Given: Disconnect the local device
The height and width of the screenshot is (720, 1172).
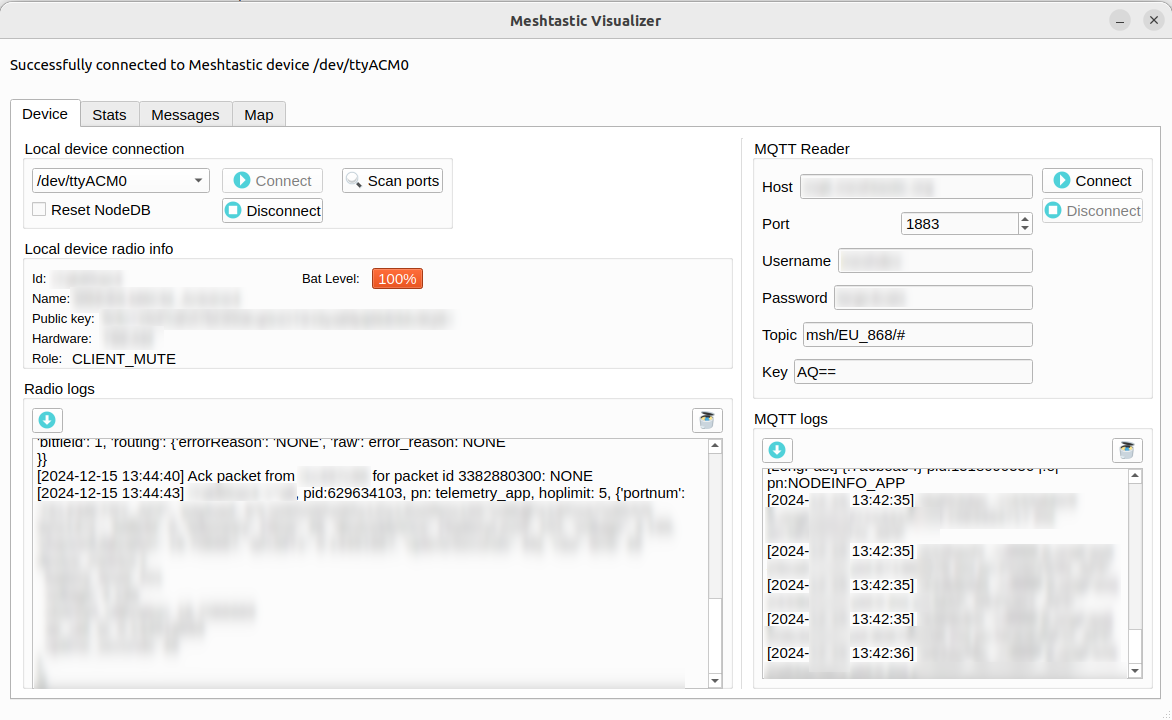Looking at the screenshot, I should (x=273, y=211).
